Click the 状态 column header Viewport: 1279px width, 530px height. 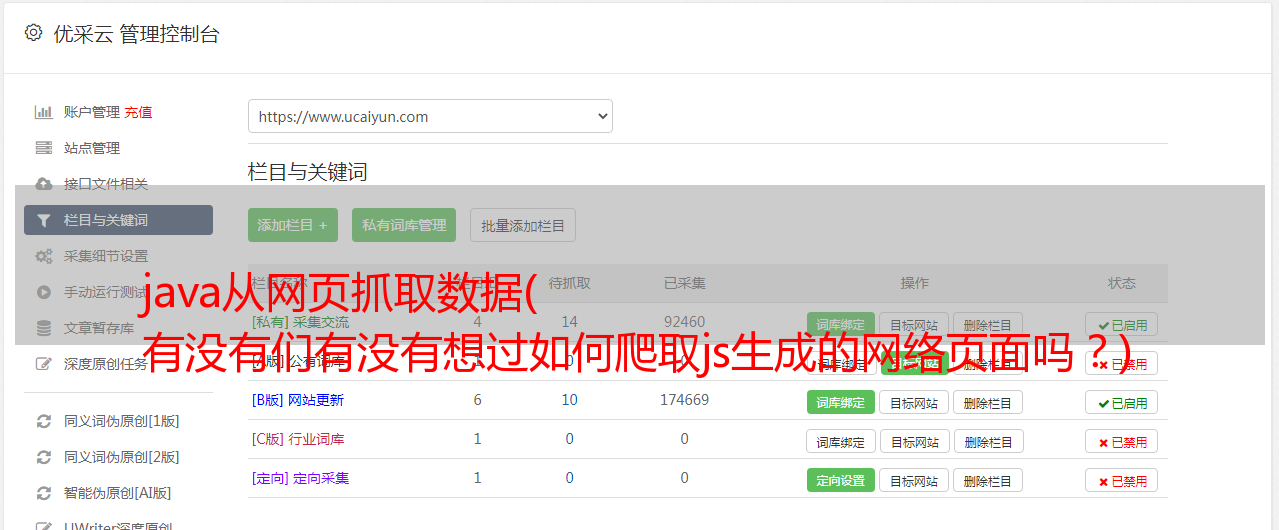click(x=1122, y=283)
